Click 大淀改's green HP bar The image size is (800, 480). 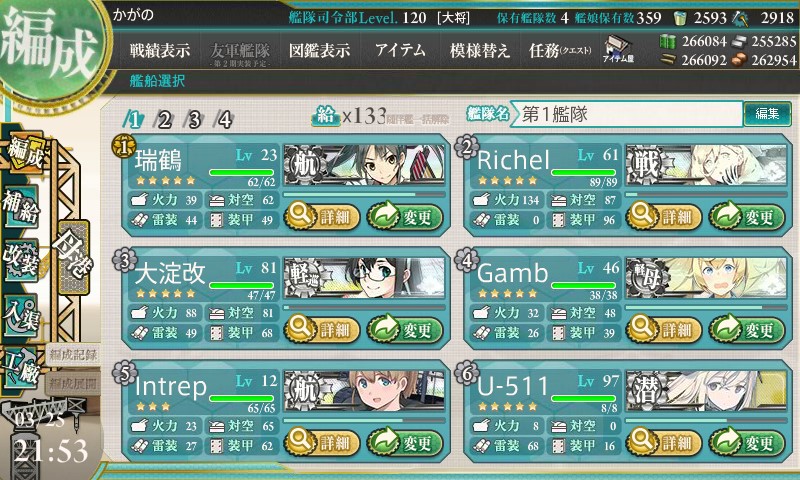(241, 286)
